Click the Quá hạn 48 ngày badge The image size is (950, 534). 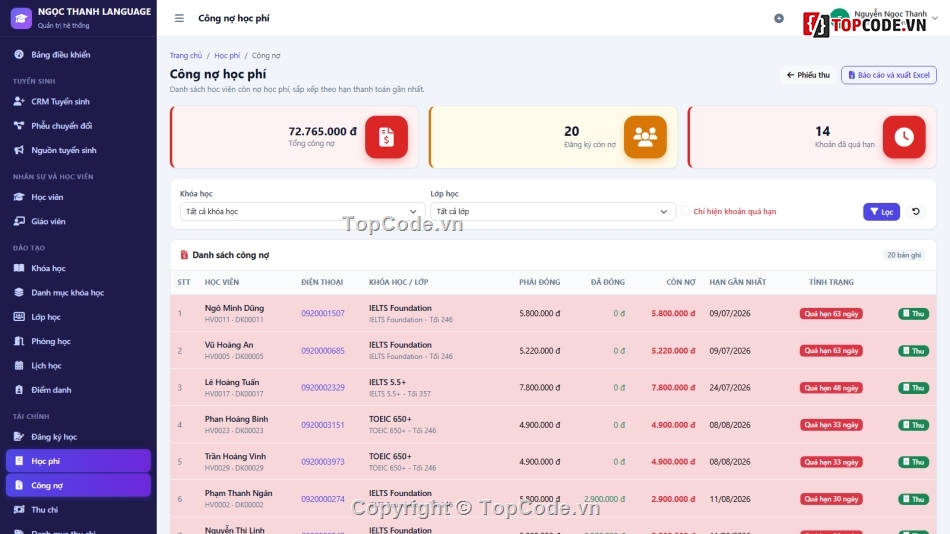coord(831,387)
